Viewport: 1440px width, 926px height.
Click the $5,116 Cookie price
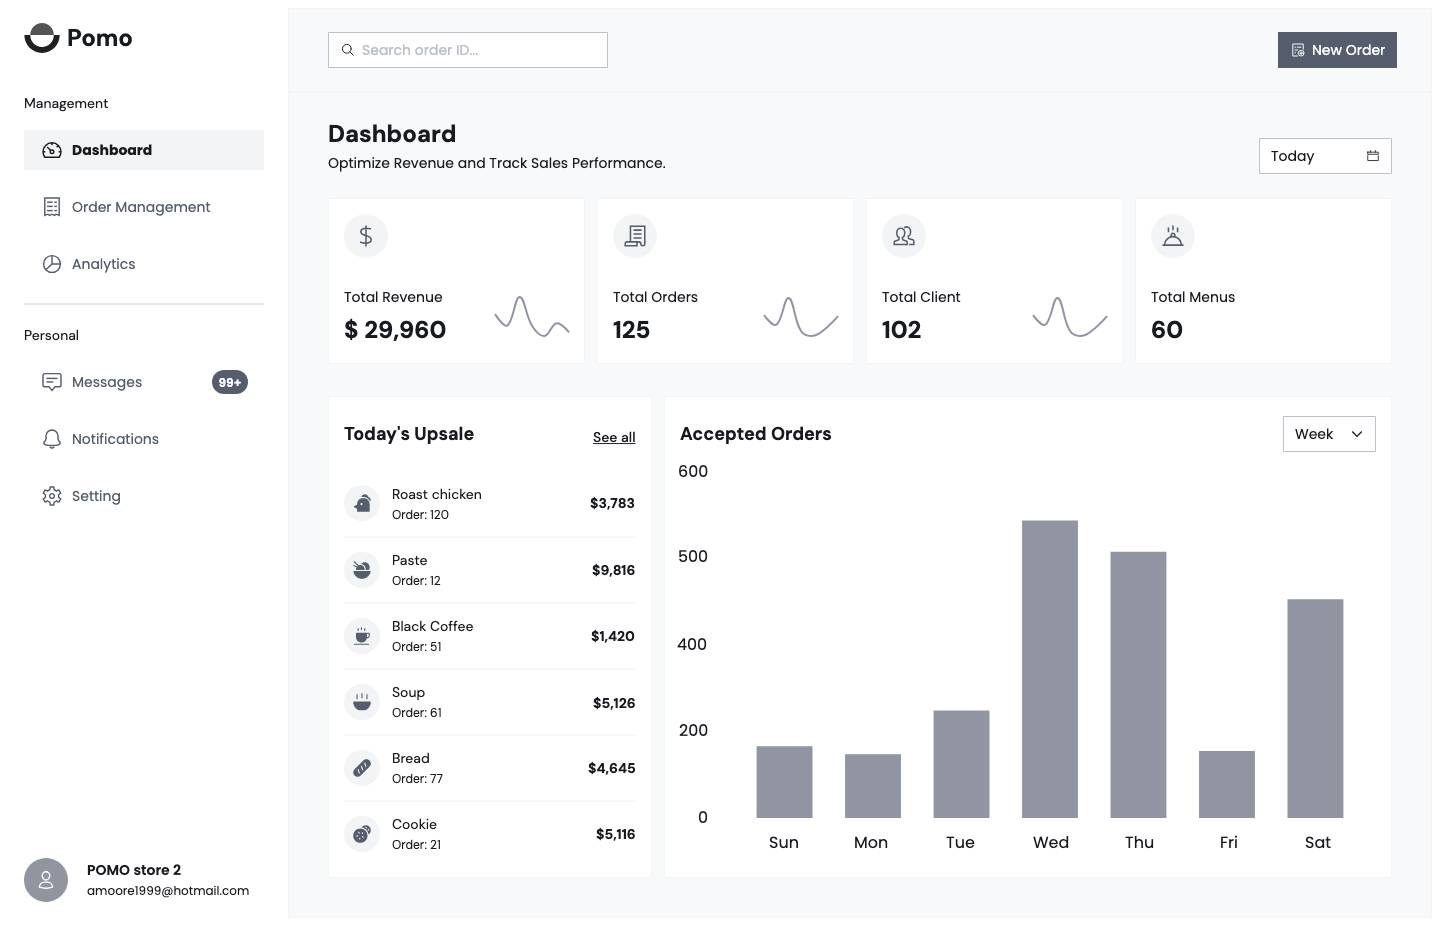[x=615, y=834]
